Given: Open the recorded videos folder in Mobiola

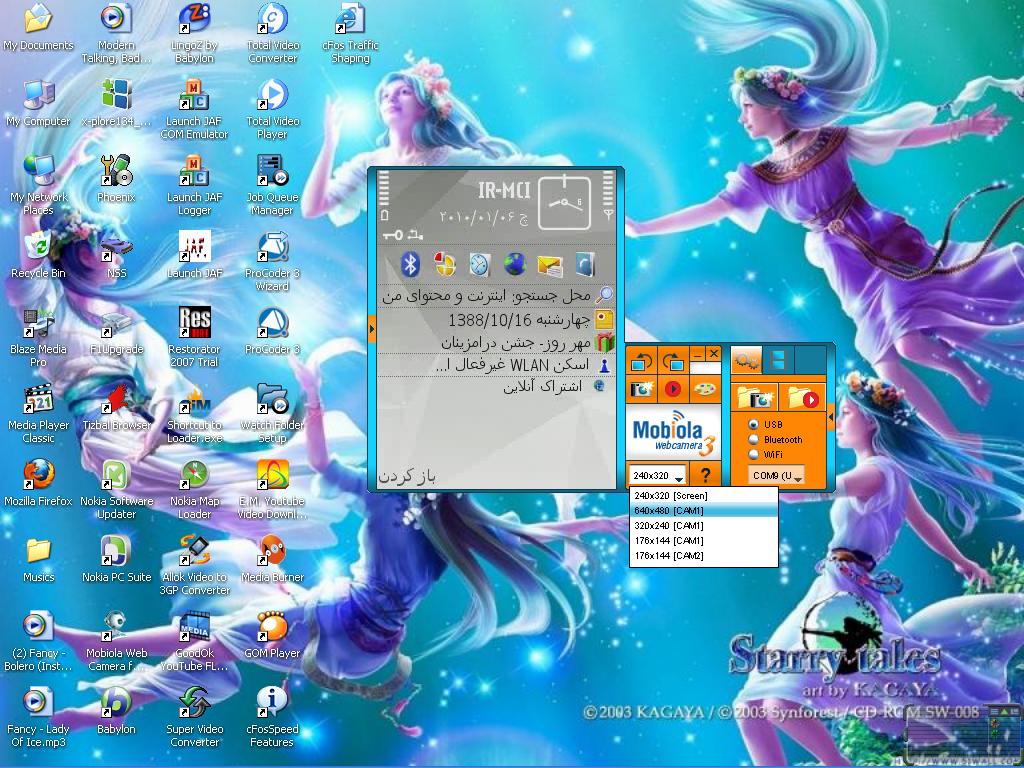Looking at the screenshot, I should click(803, 398).
